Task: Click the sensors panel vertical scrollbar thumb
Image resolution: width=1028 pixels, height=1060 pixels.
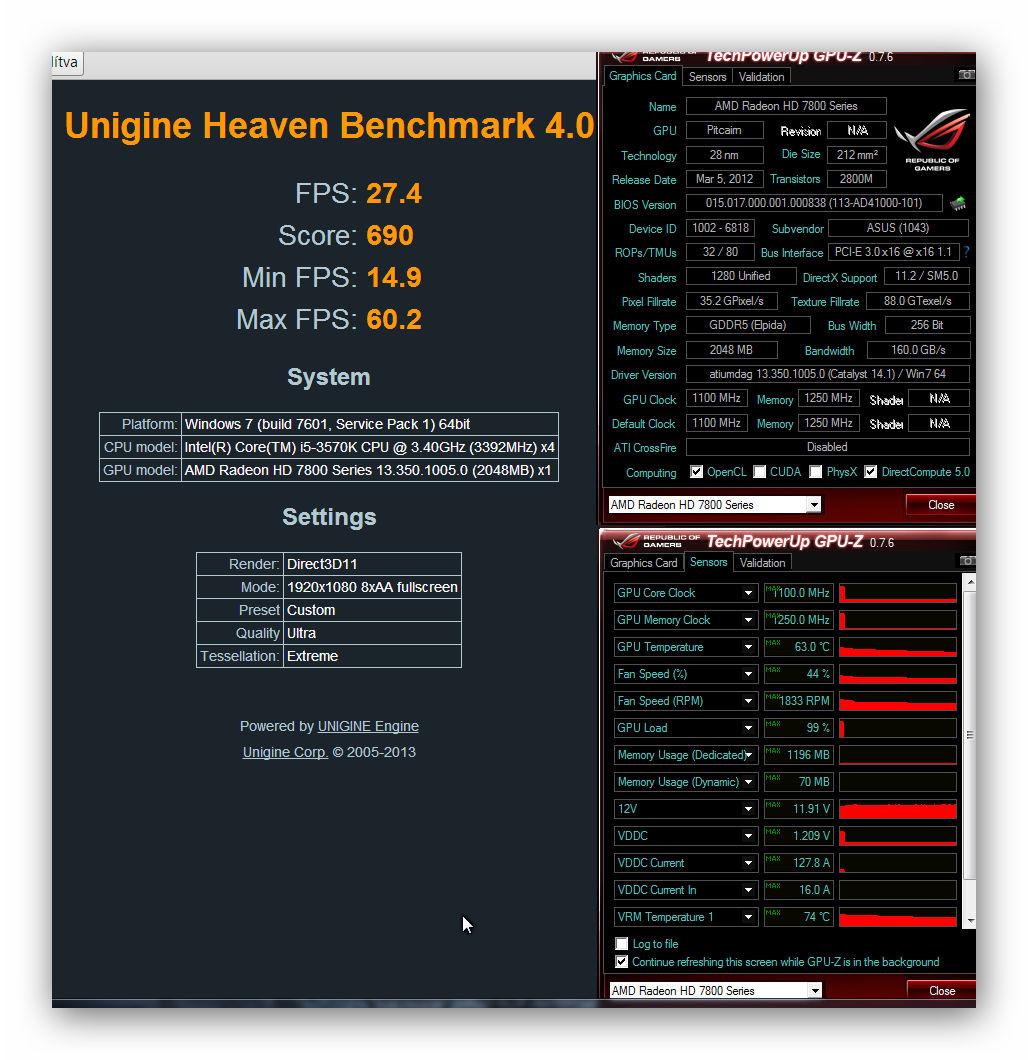Action: click(x=971, y=735)
